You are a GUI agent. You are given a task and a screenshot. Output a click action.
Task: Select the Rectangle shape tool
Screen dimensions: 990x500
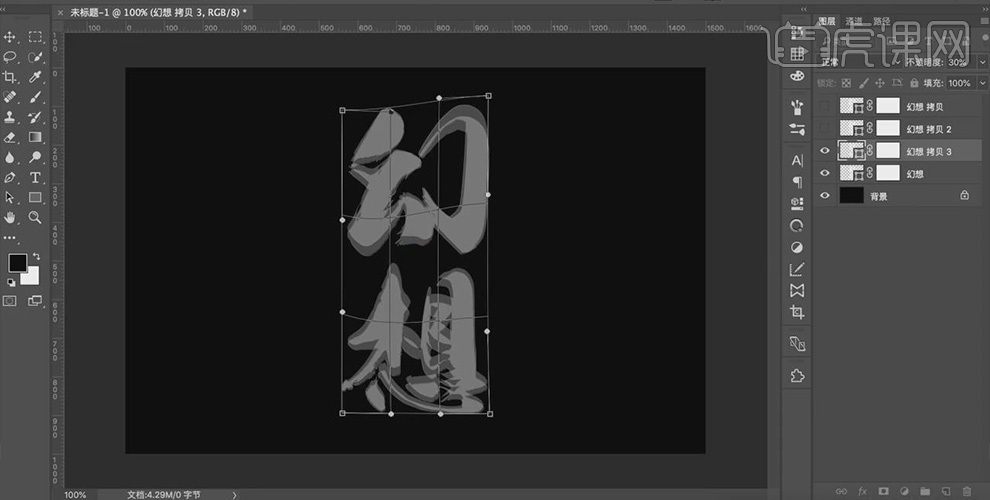pyautogui.click(x=35, y=198)
